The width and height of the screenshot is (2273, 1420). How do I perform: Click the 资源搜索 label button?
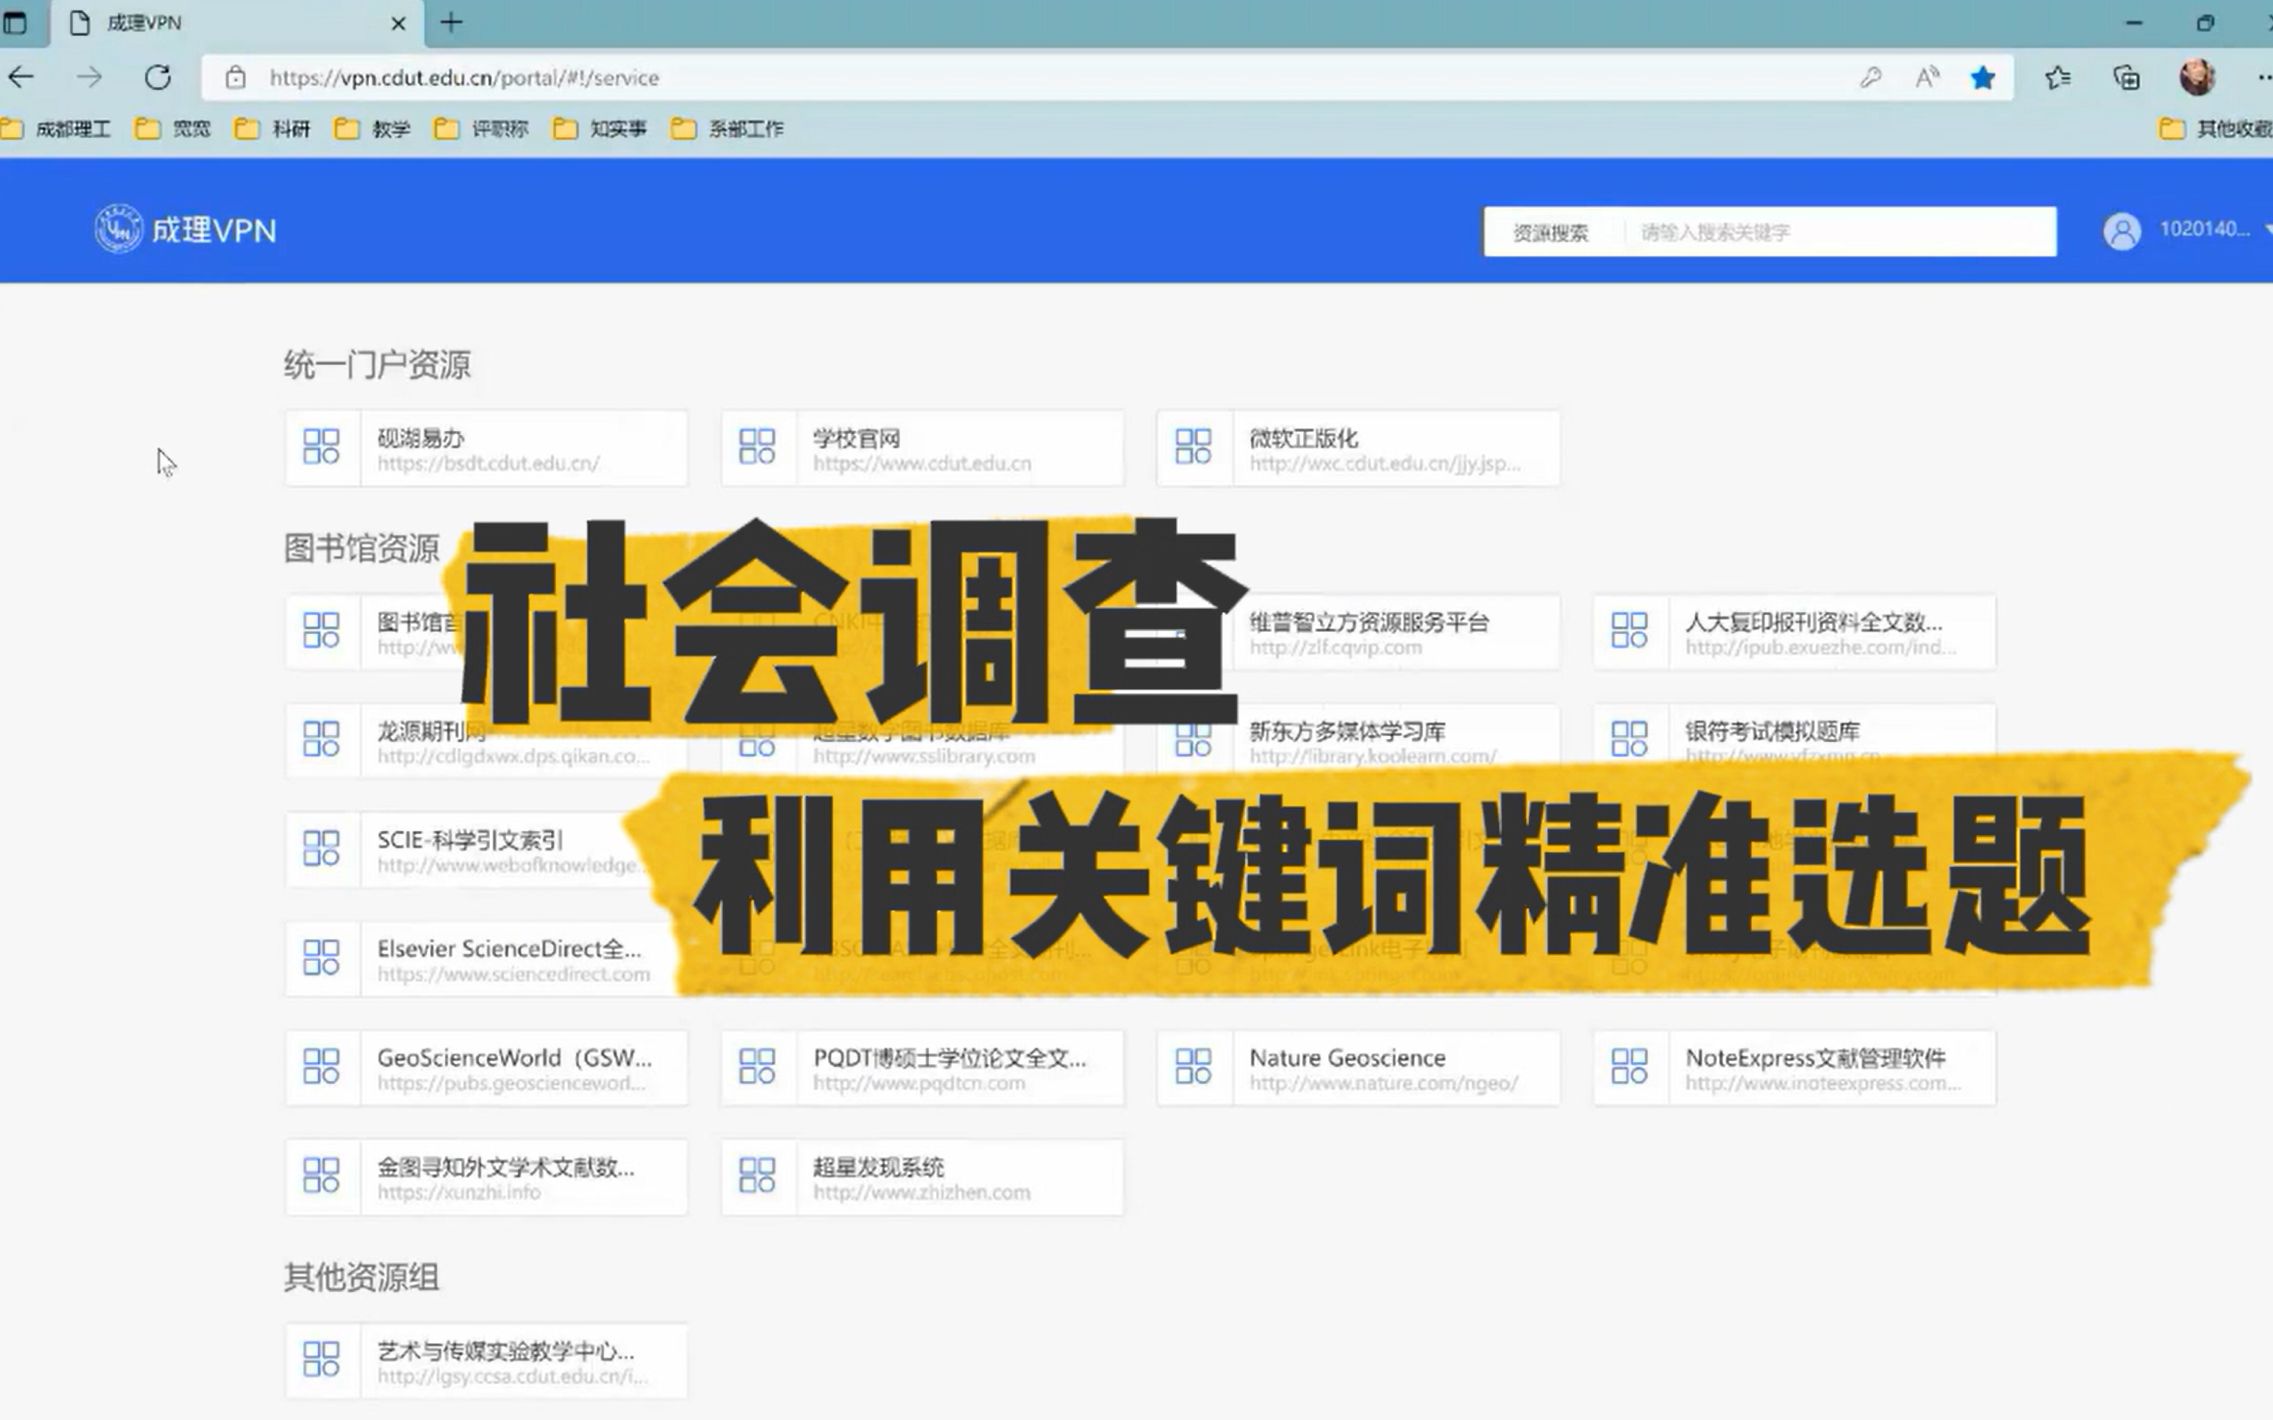(1550, 232)
